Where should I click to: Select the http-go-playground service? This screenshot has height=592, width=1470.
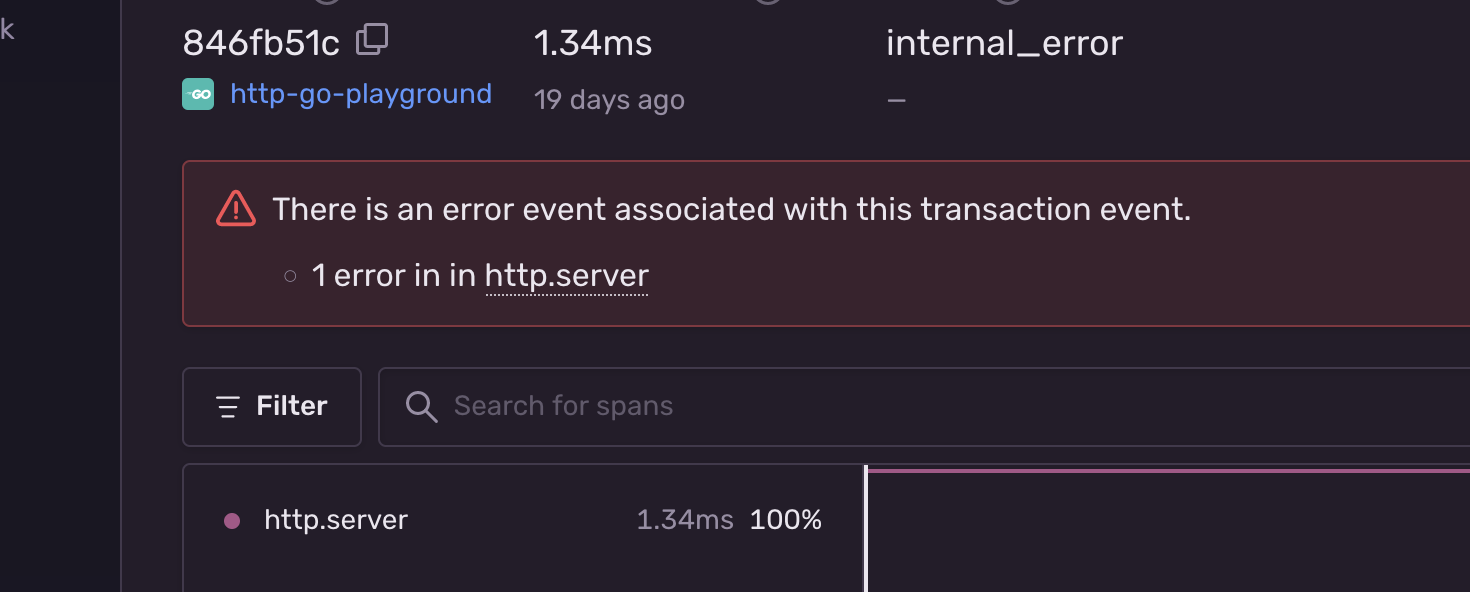tap(360, 93)
